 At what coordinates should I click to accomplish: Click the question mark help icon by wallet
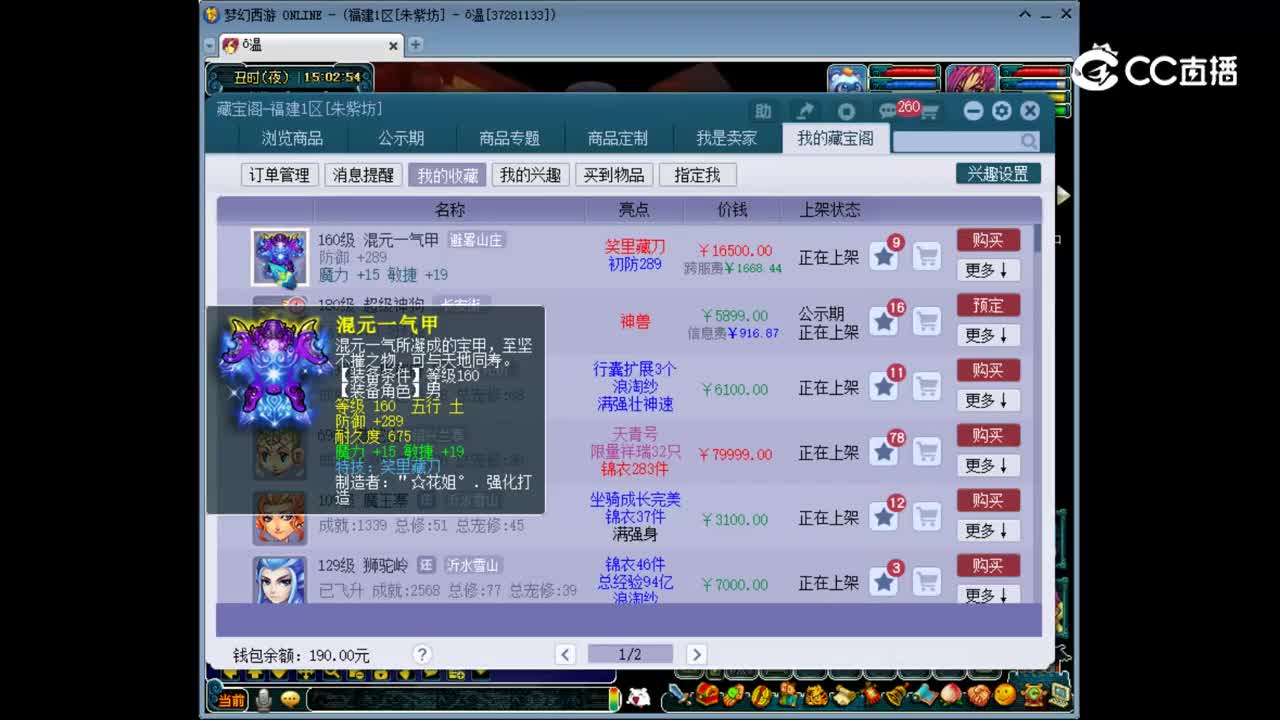(x=422, y=654)
